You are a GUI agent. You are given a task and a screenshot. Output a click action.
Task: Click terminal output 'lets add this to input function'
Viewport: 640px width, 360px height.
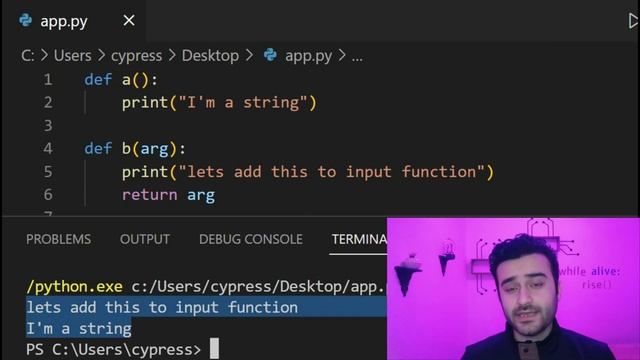coord(162,307)
